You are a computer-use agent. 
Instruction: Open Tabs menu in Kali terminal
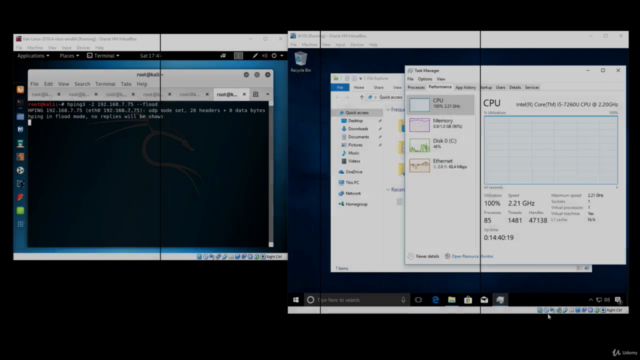(126, 84)
